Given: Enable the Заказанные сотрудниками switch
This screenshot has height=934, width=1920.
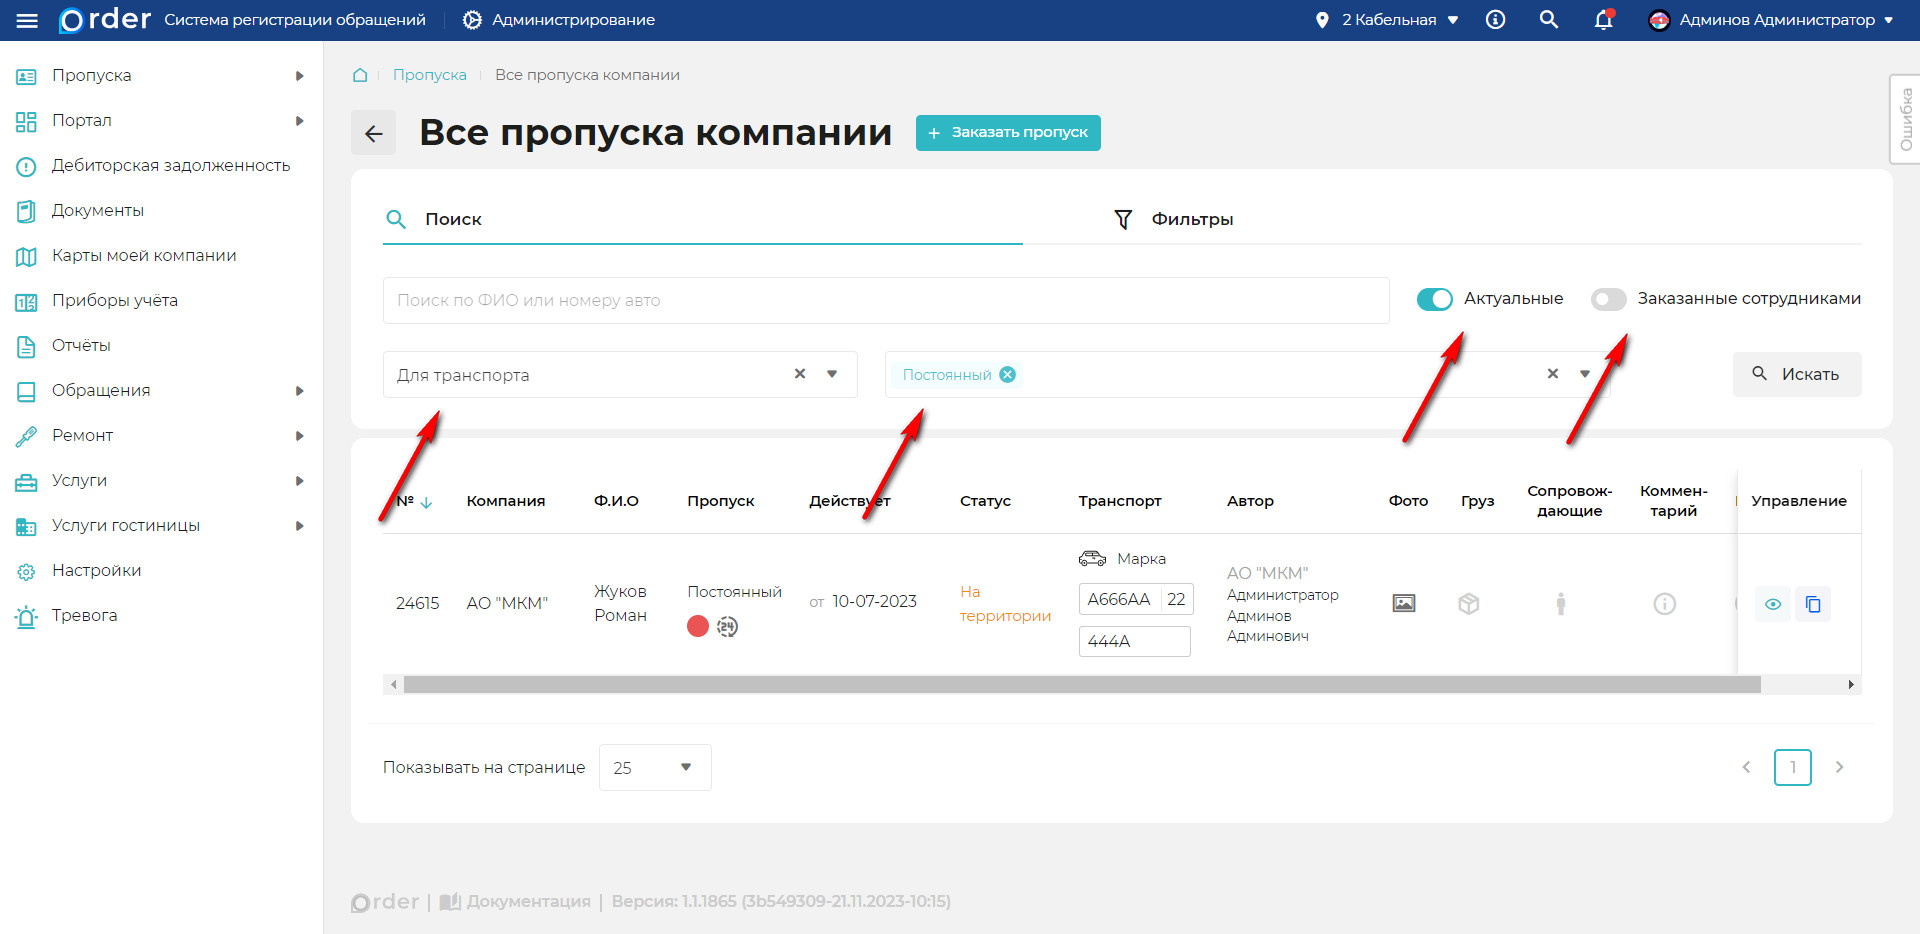Looking at the screenshot, I should tap(1608, 298).
